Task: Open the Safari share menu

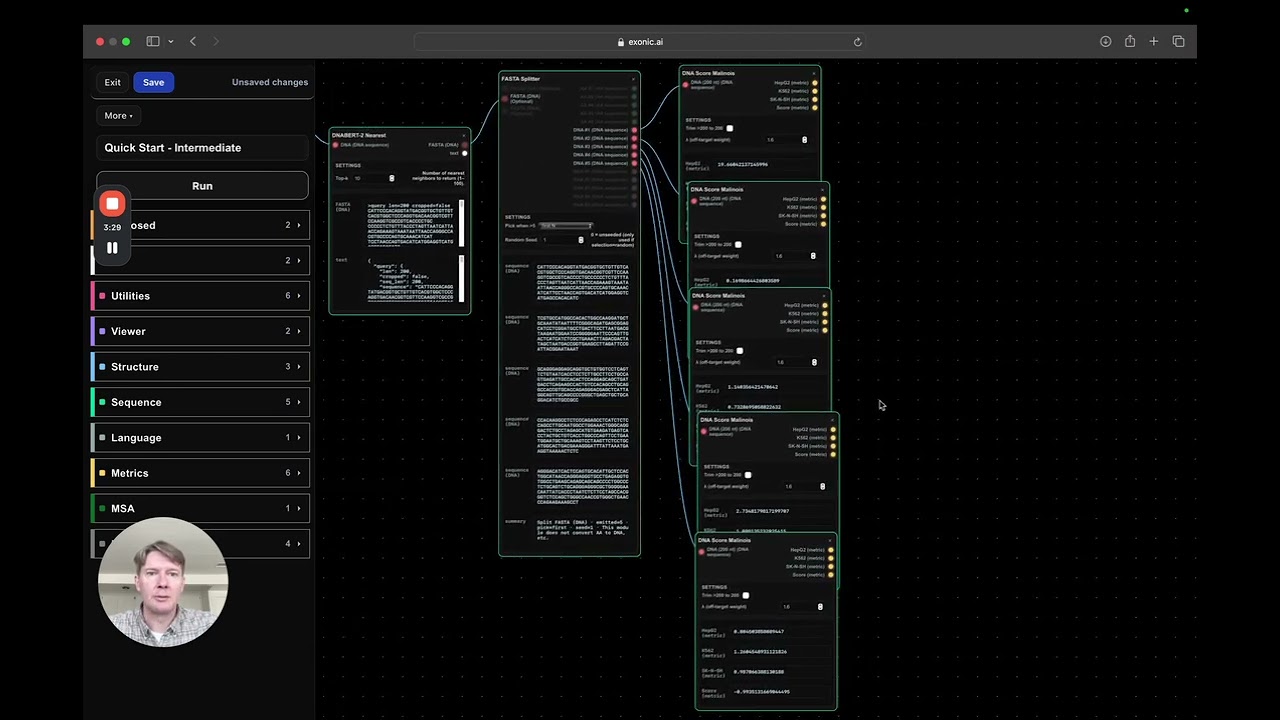Action: tap(1130, 42)
